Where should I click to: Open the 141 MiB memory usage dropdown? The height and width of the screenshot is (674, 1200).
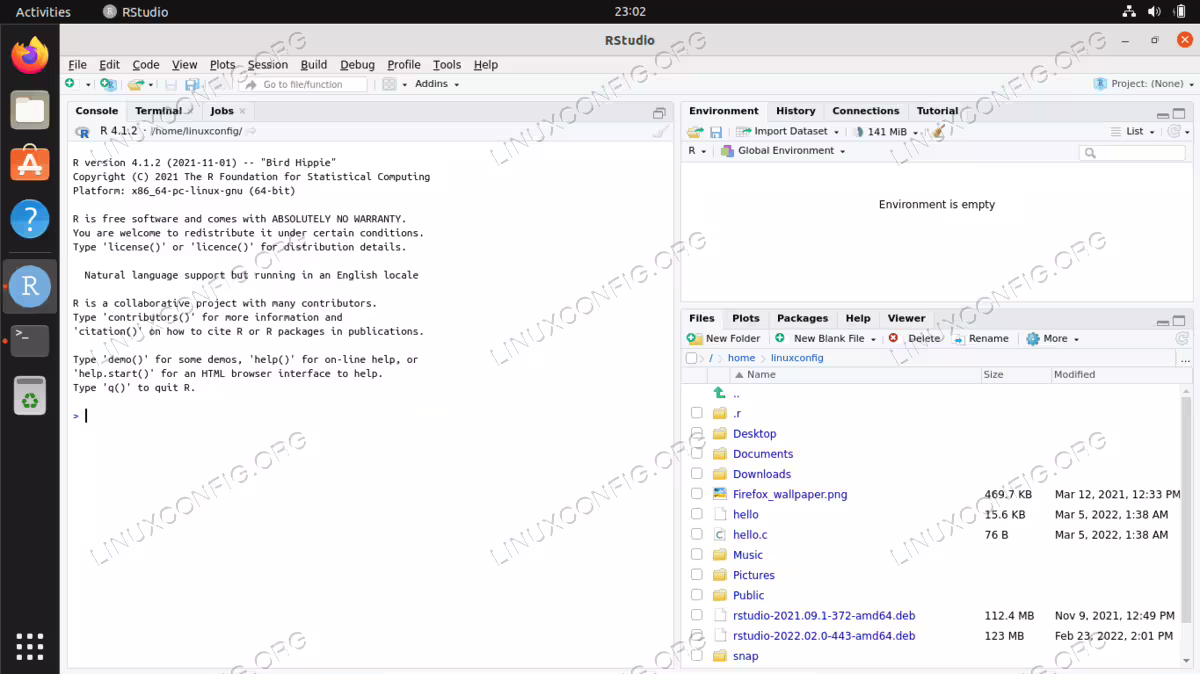point(886,131)
